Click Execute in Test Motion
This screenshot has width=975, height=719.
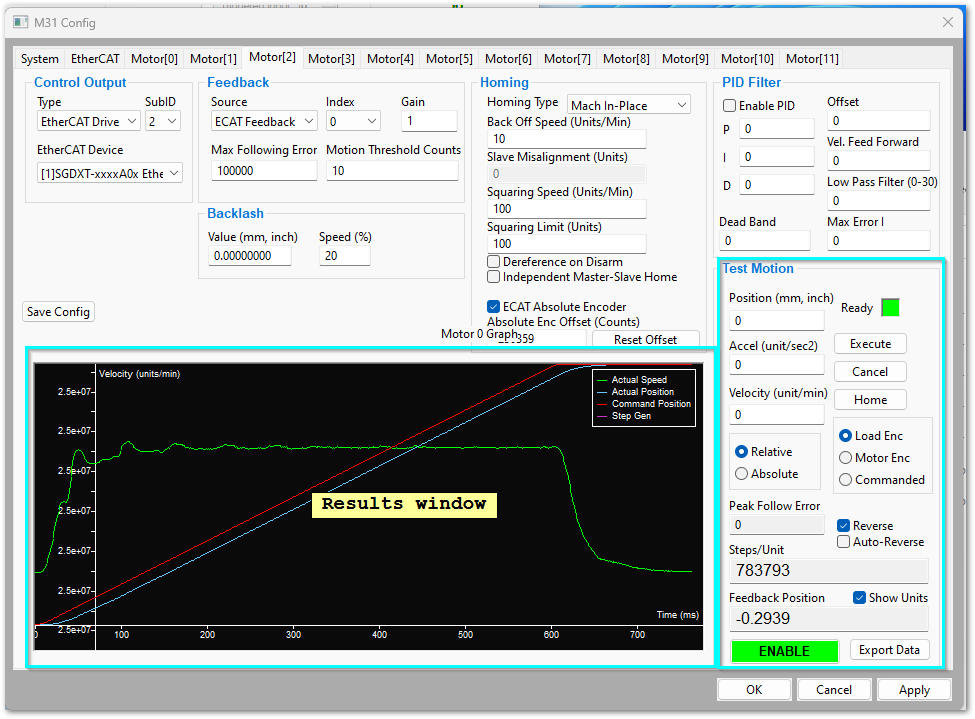point(870,344)
